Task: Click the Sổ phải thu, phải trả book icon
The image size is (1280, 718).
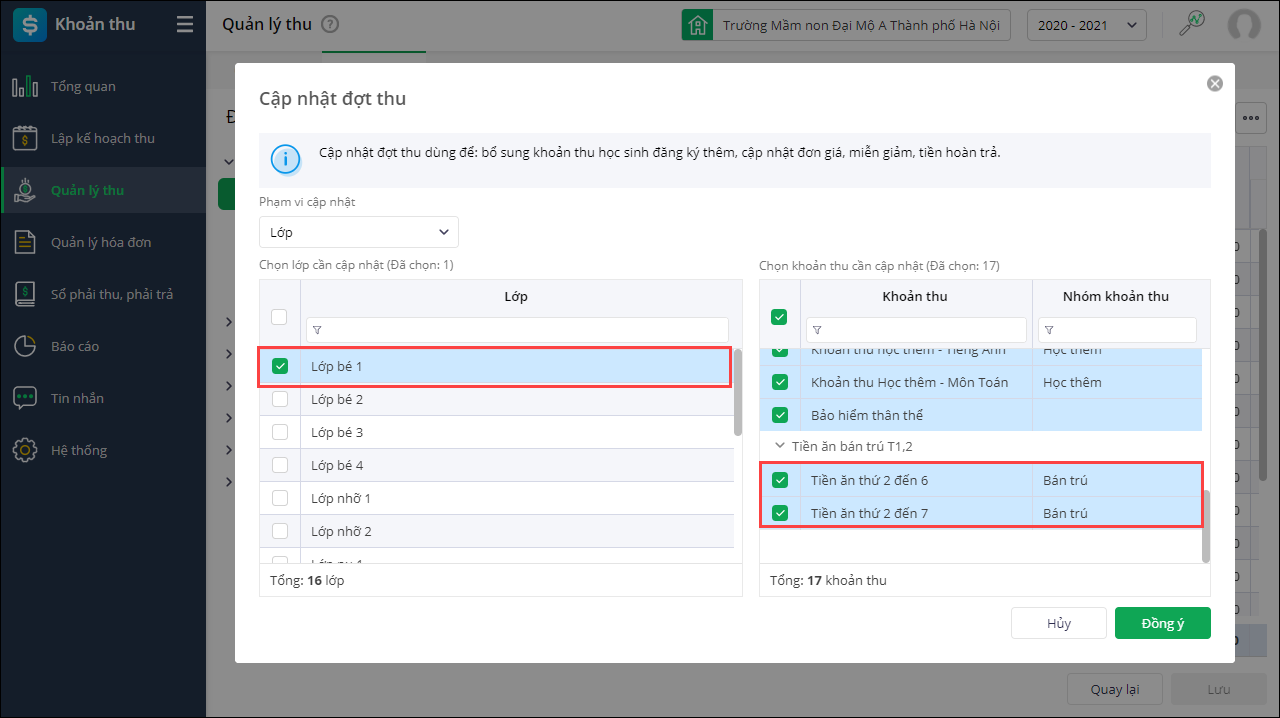Action: tap(25, 295)
